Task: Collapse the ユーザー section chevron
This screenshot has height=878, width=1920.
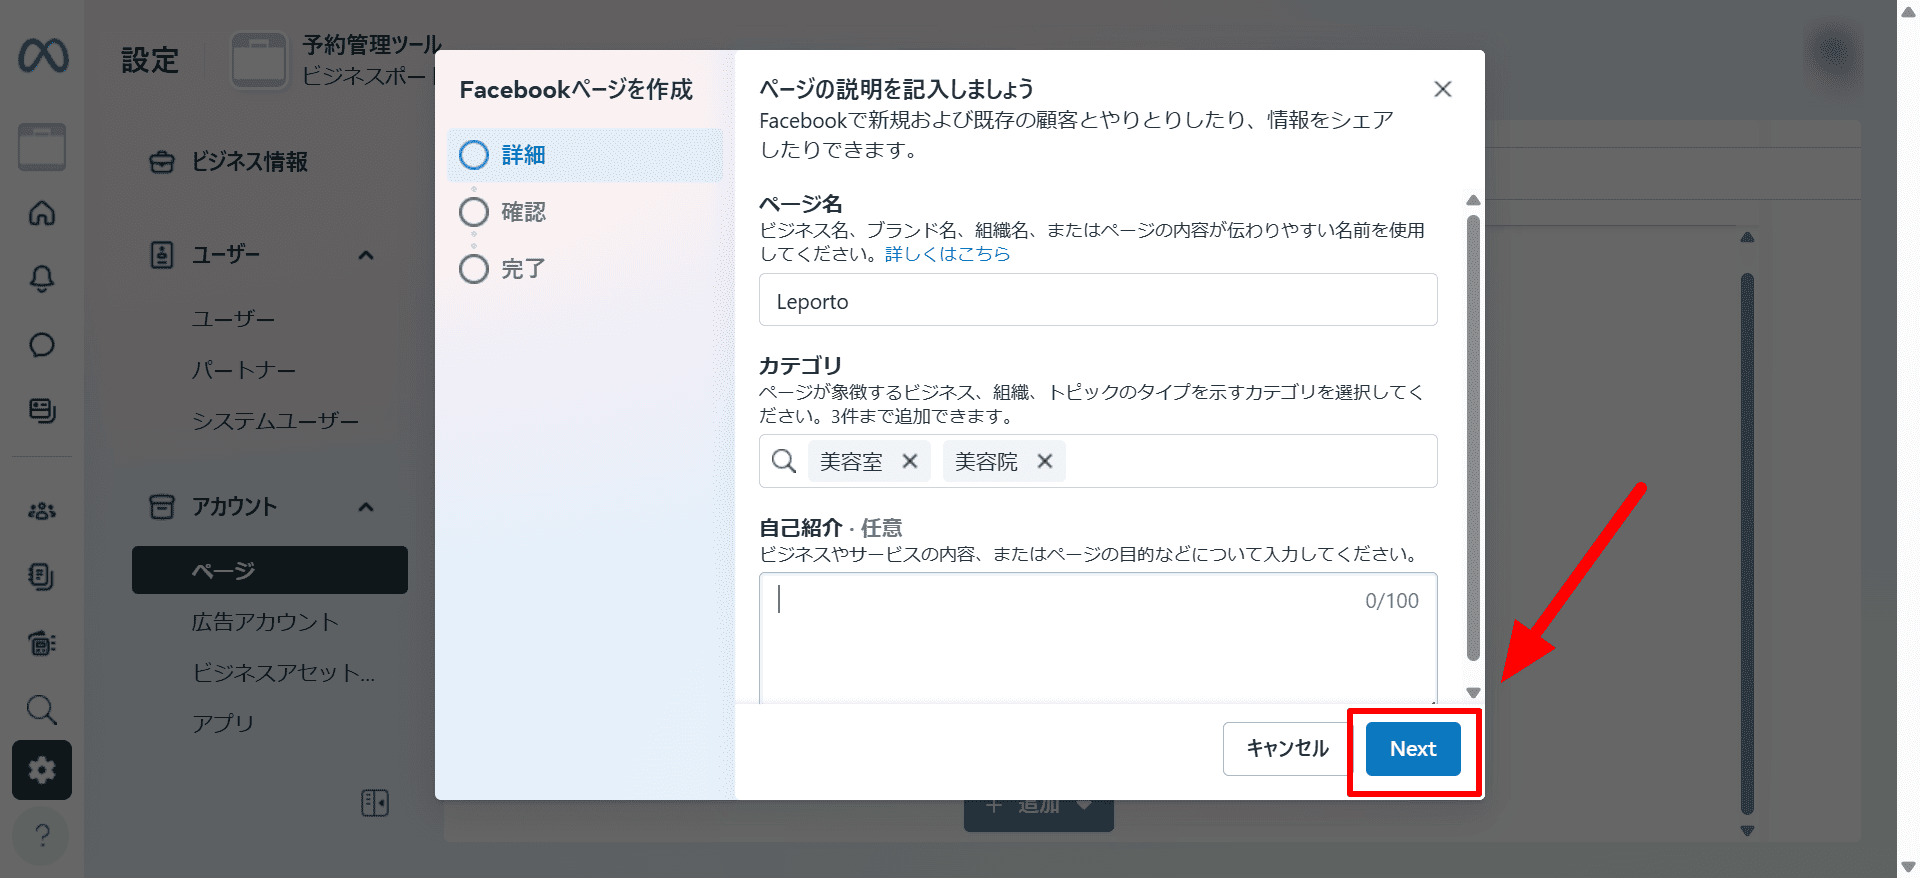Action: pos(366,255)
